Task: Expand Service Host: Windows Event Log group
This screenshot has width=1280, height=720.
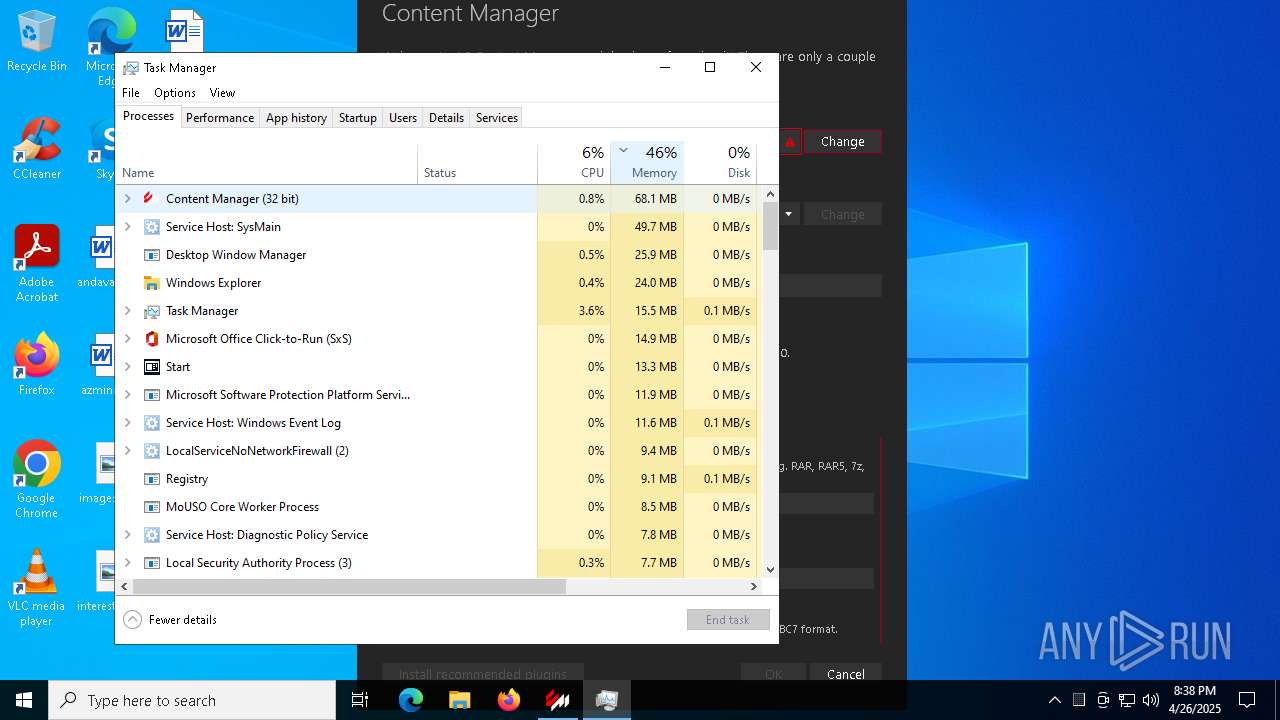Action: point(127,423)
